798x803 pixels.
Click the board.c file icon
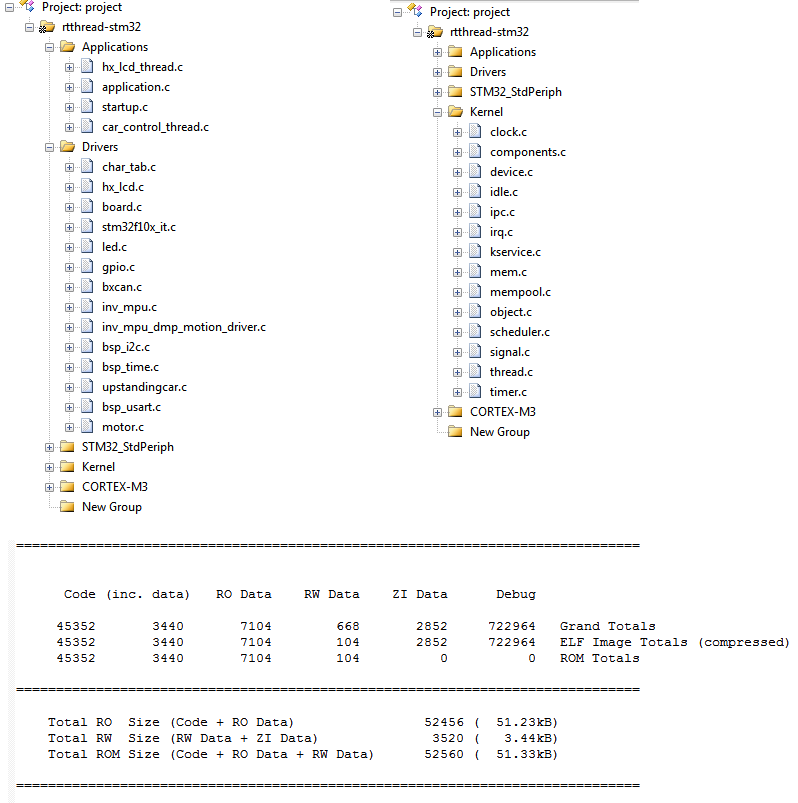[88, 206]
